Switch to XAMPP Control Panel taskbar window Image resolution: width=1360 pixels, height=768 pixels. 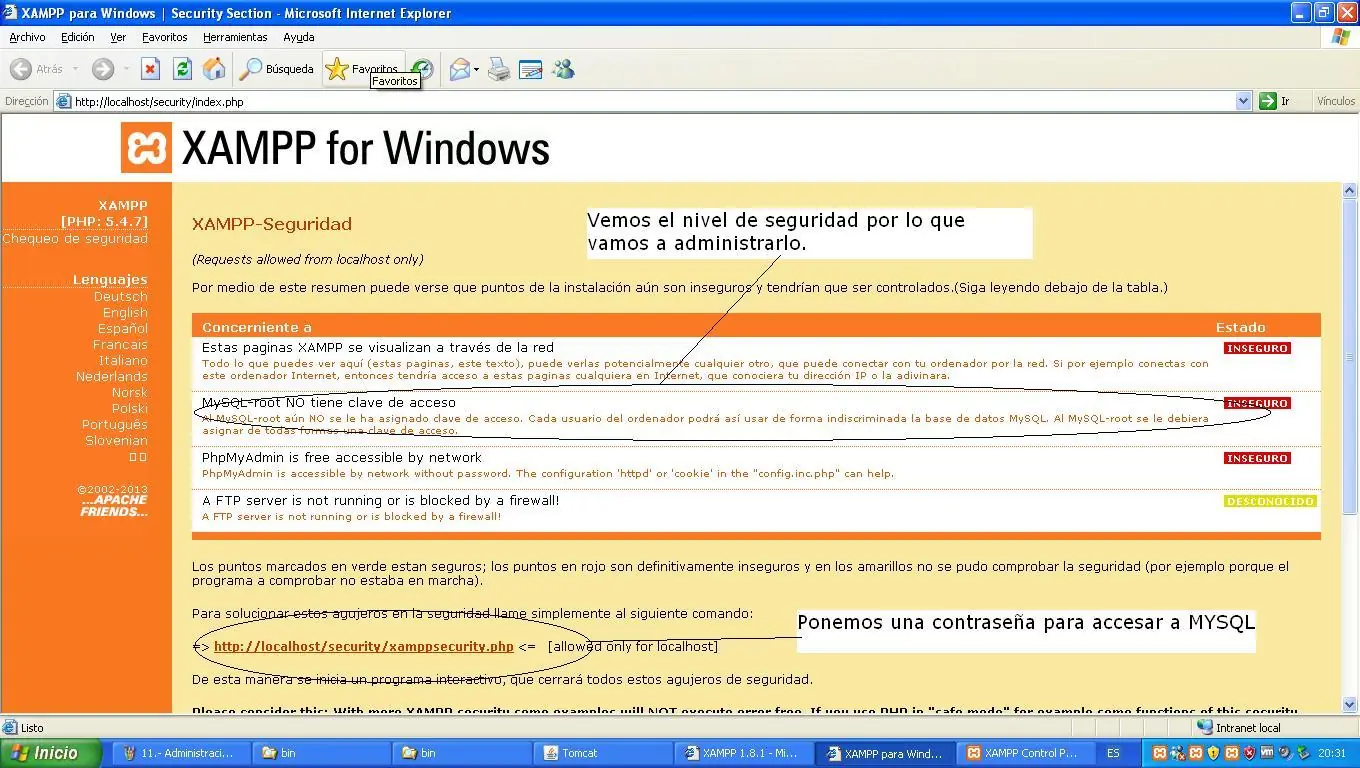[1025, 753]
